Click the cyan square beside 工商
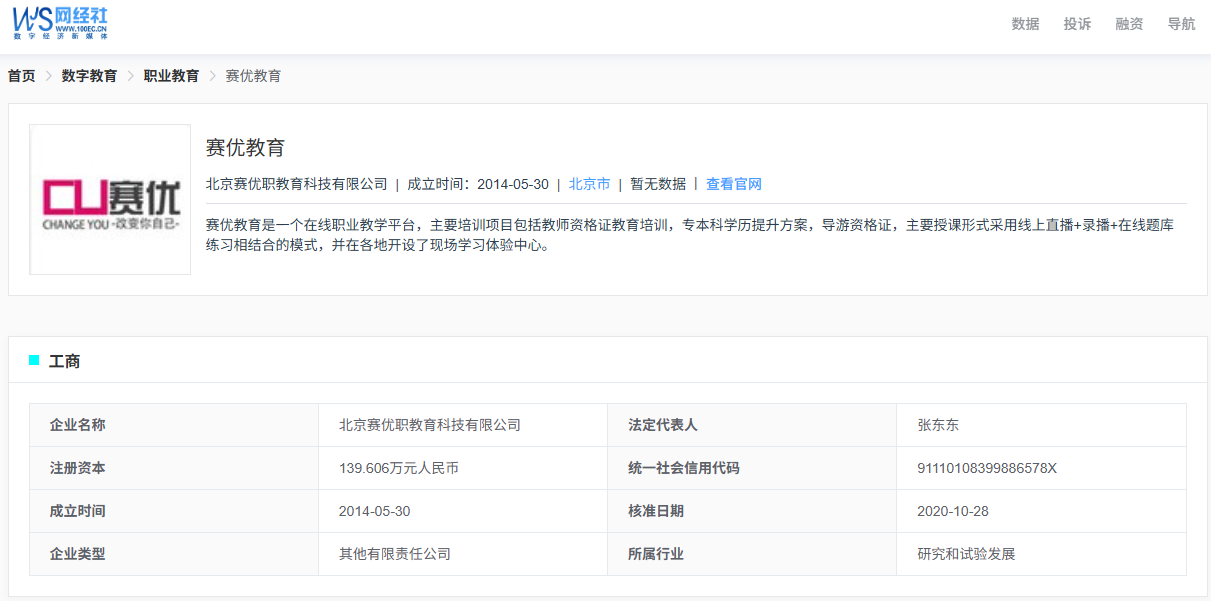 pyautogui.click(x=34, y=360)
